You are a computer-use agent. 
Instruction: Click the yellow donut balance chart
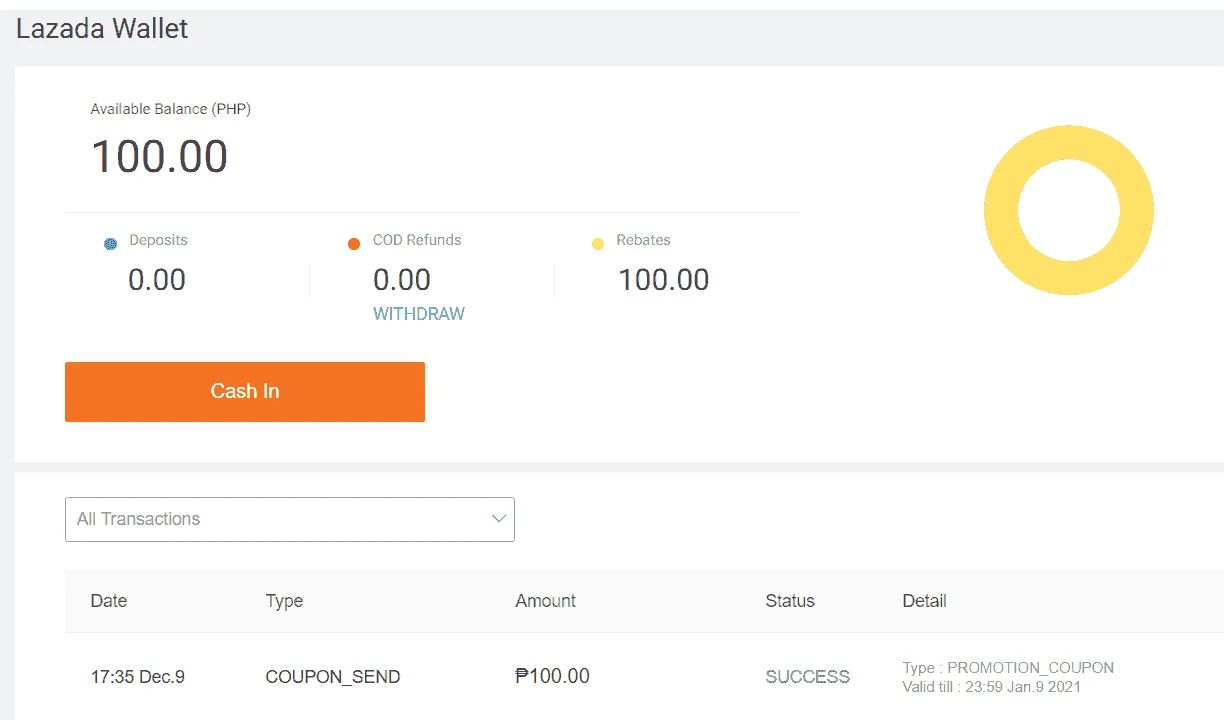1069,210
